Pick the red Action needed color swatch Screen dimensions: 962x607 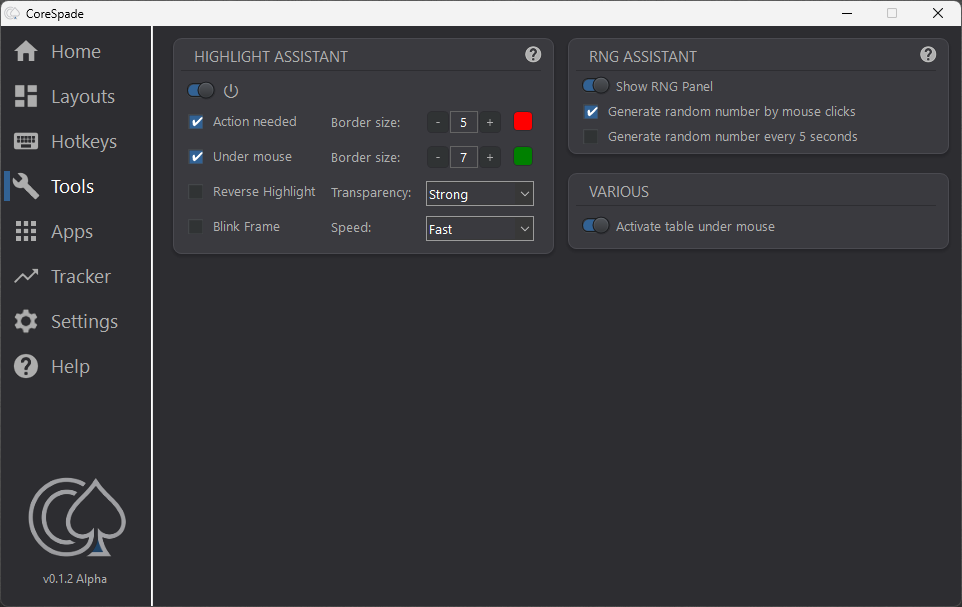(x=523, y=122)
